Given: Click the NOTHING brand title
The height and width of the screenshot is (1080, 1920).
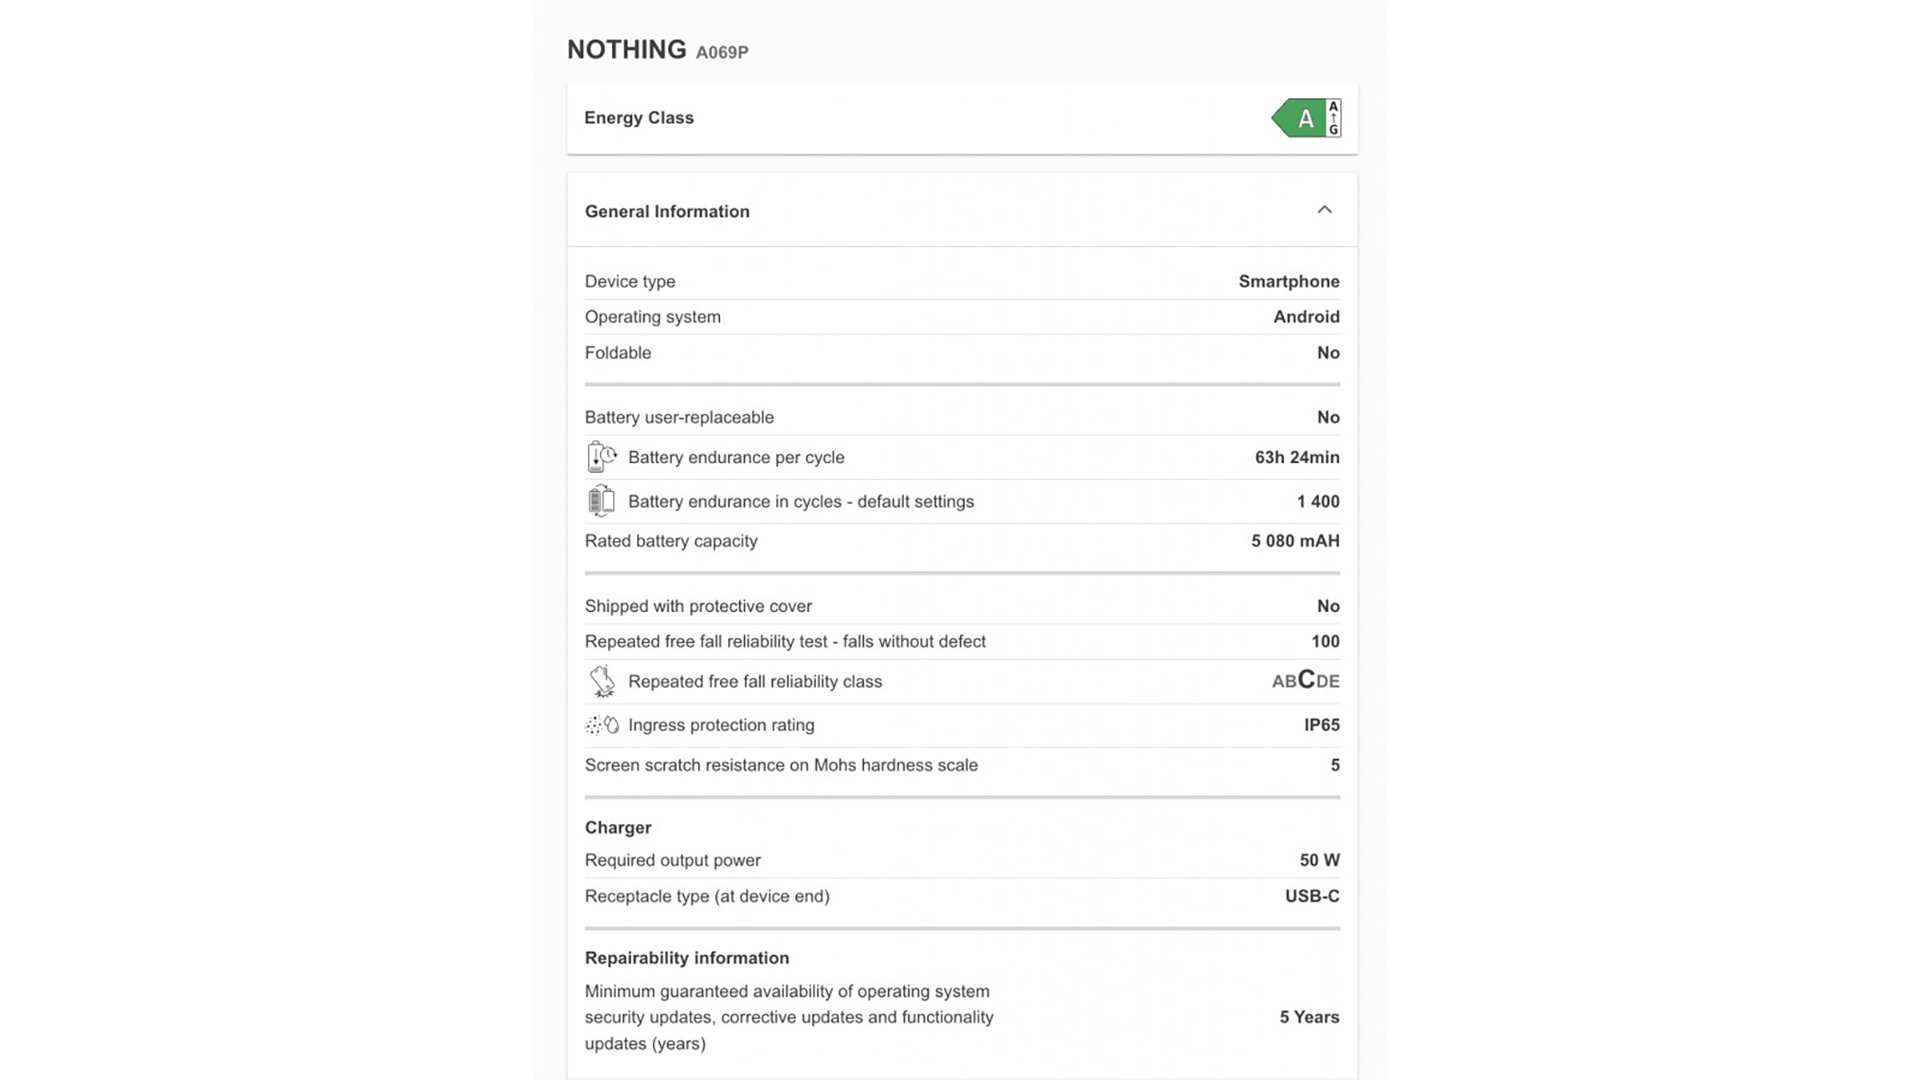Looking at the screenshot, I should coord(627,50).
